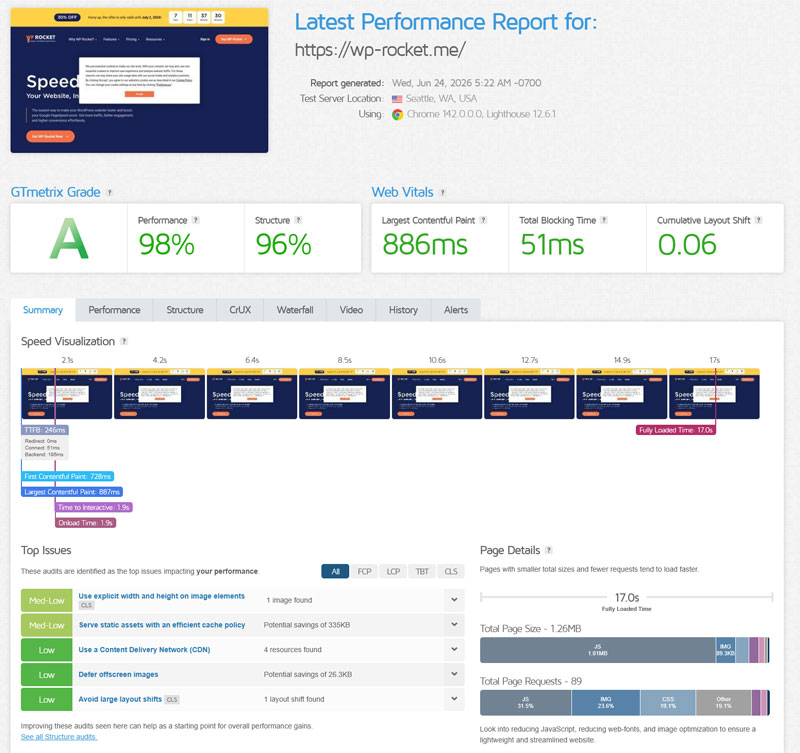Click the 8.5s filmstrip frame
This screenshot has width=800, height=753.
(344, 393)
